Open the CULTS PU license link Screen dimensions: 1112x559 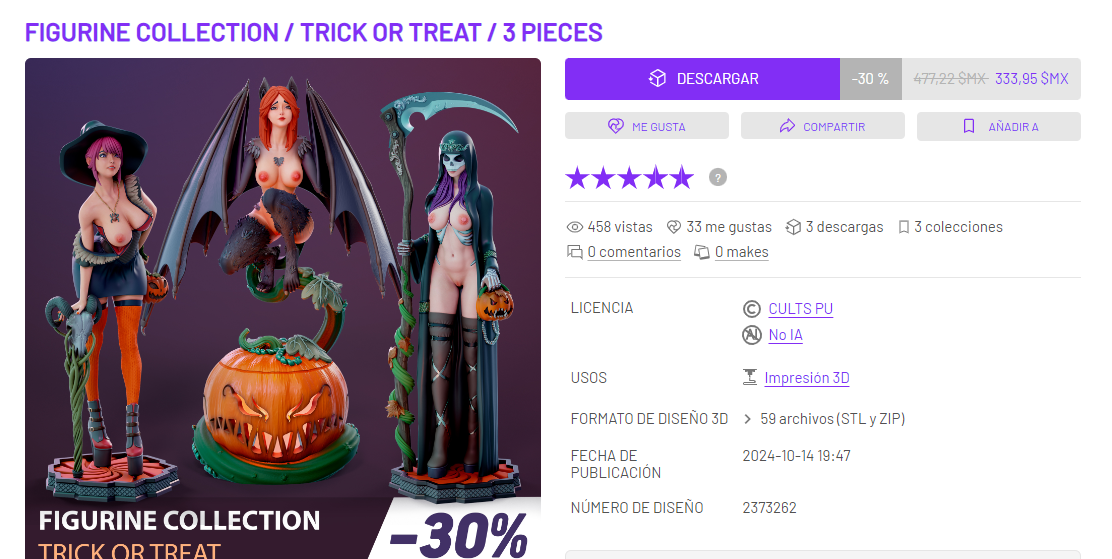(801, 309)
